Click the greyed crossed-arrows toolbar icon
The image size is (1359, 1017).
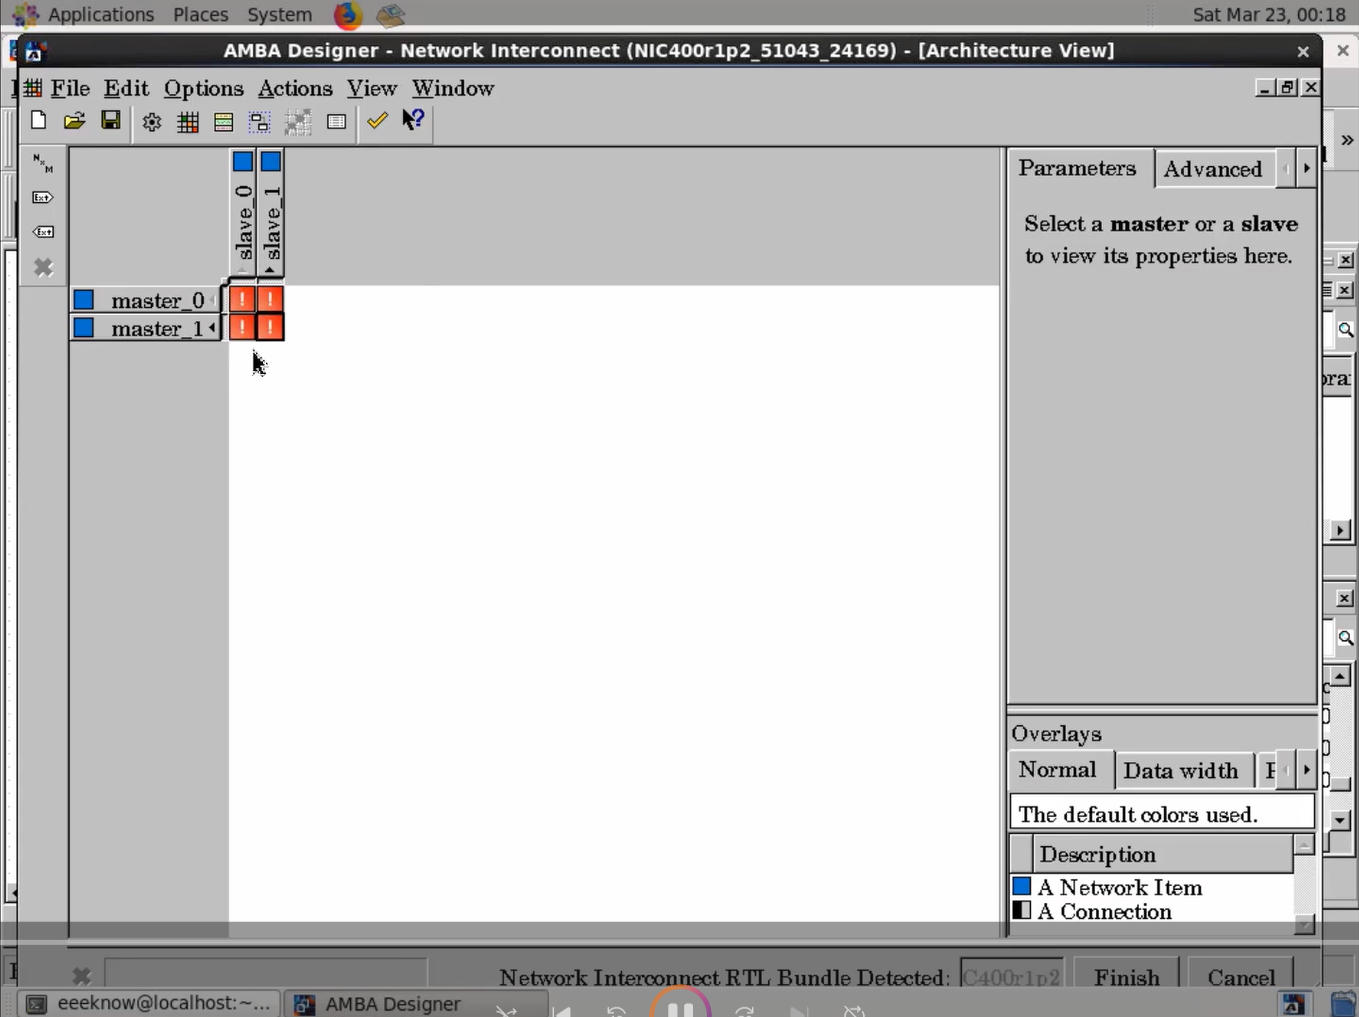click(298, 122)
